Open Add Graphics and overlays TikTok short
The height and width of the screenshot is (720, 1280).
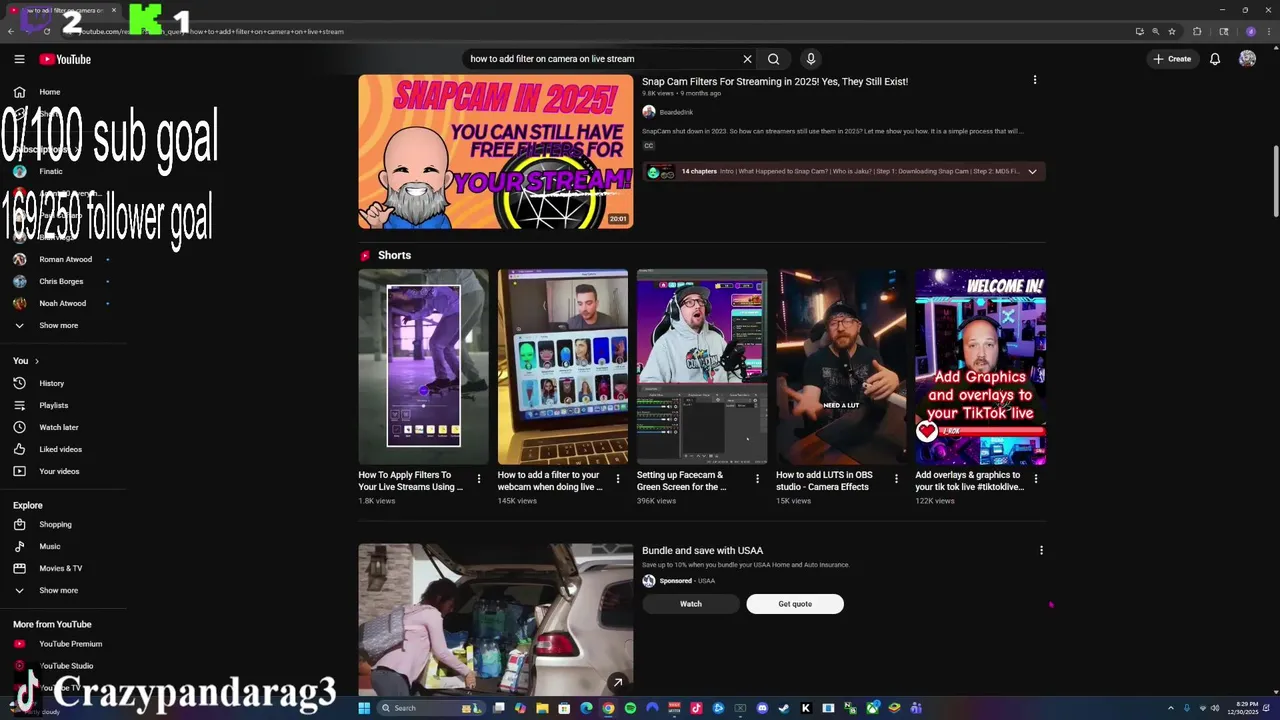coord(980,367)
